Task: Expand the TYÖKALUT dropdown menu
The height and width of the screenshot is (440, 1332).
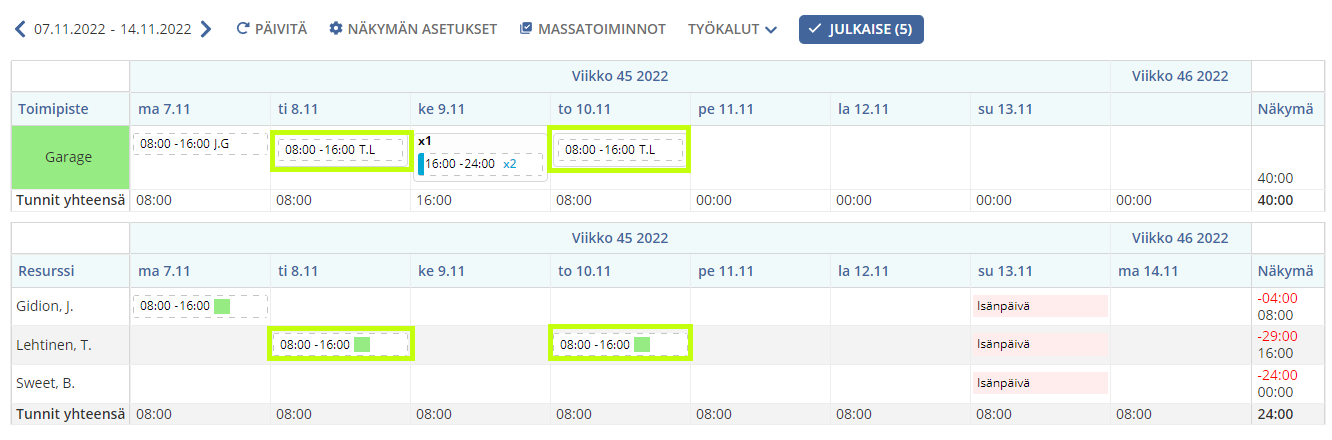Action: 732,29
